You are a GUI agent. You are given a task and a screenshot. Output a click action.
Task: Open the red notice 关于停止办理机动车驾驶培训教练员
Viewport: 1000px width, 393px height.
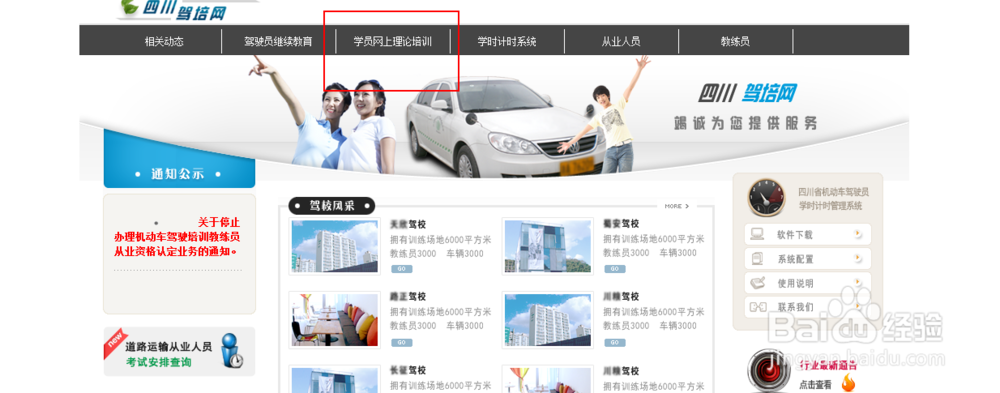point(177,237)
